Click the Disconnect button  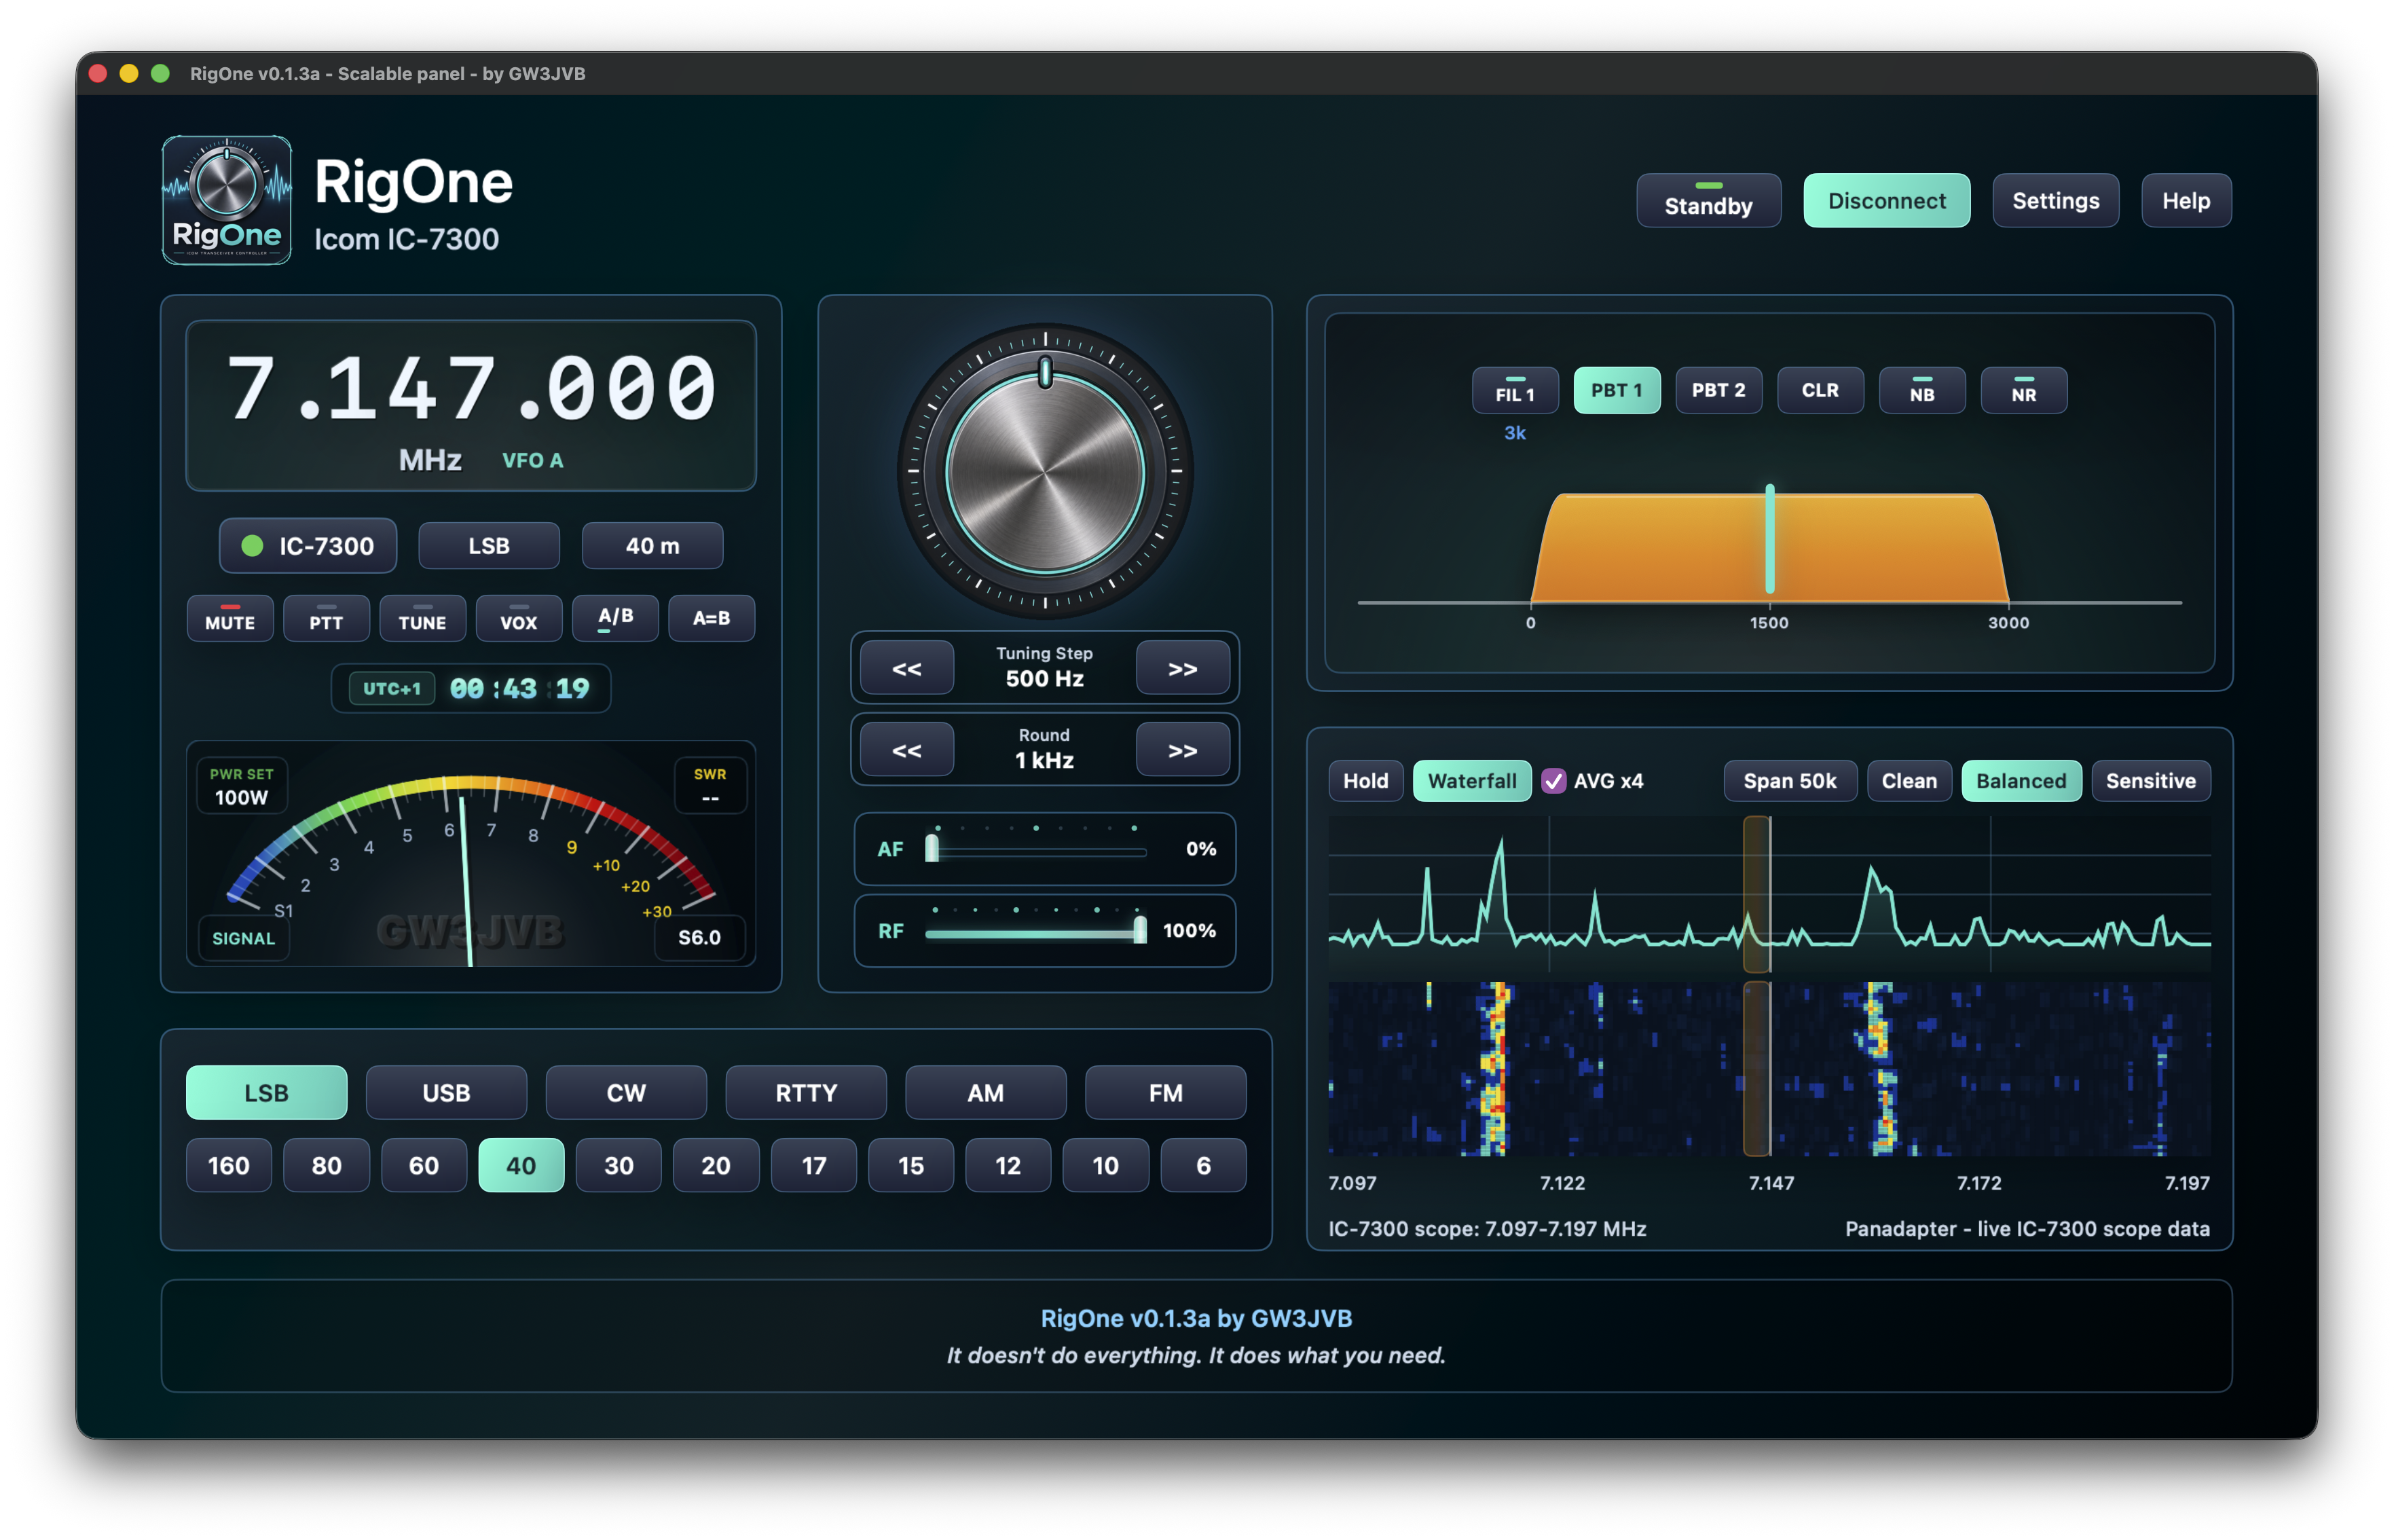click(x=1886, y=200)
